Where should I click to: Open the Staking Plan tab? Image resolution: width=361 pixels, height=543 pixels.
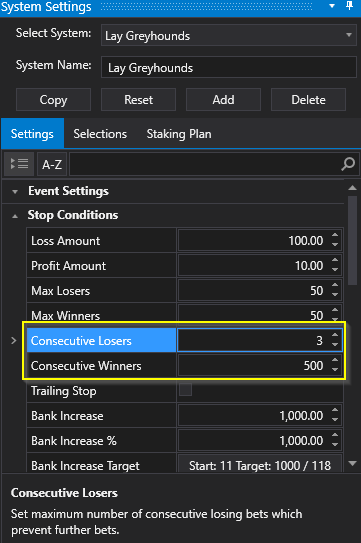coord(179,134)
